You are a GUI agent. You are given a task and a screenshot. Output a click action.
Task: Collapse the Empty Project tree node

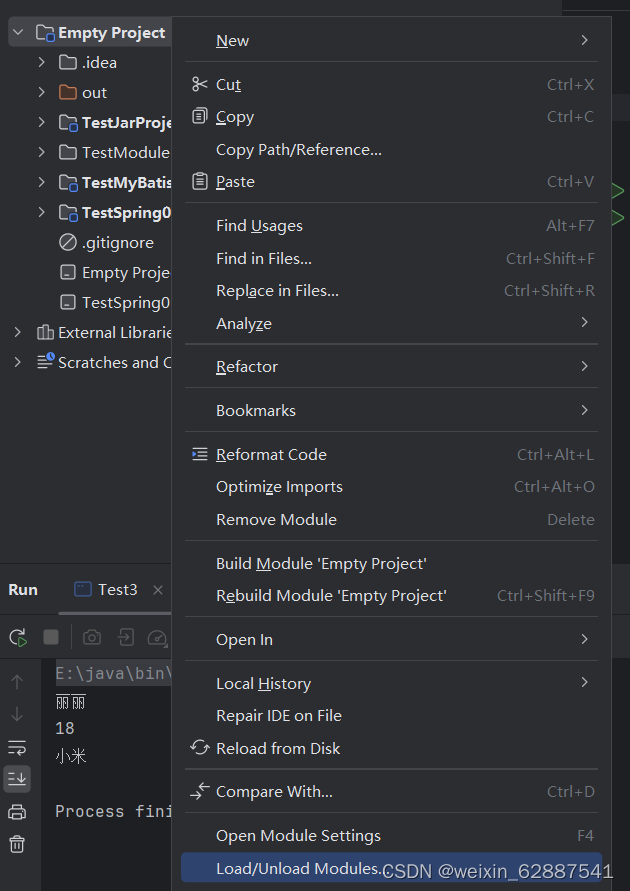coord(16,32)
